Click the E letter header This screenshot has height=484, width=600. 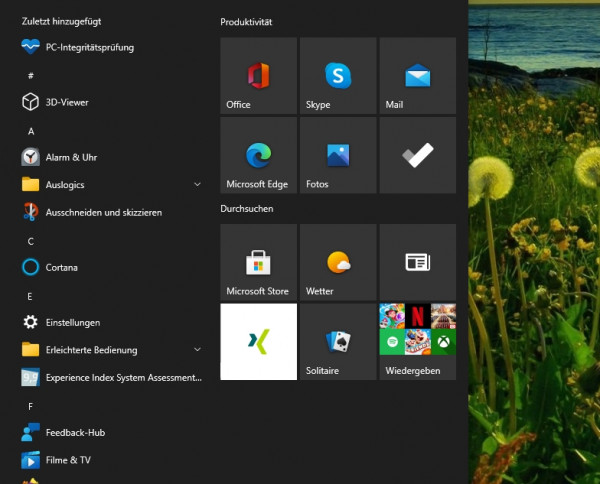pyautogui.click(x=30, y=297)
